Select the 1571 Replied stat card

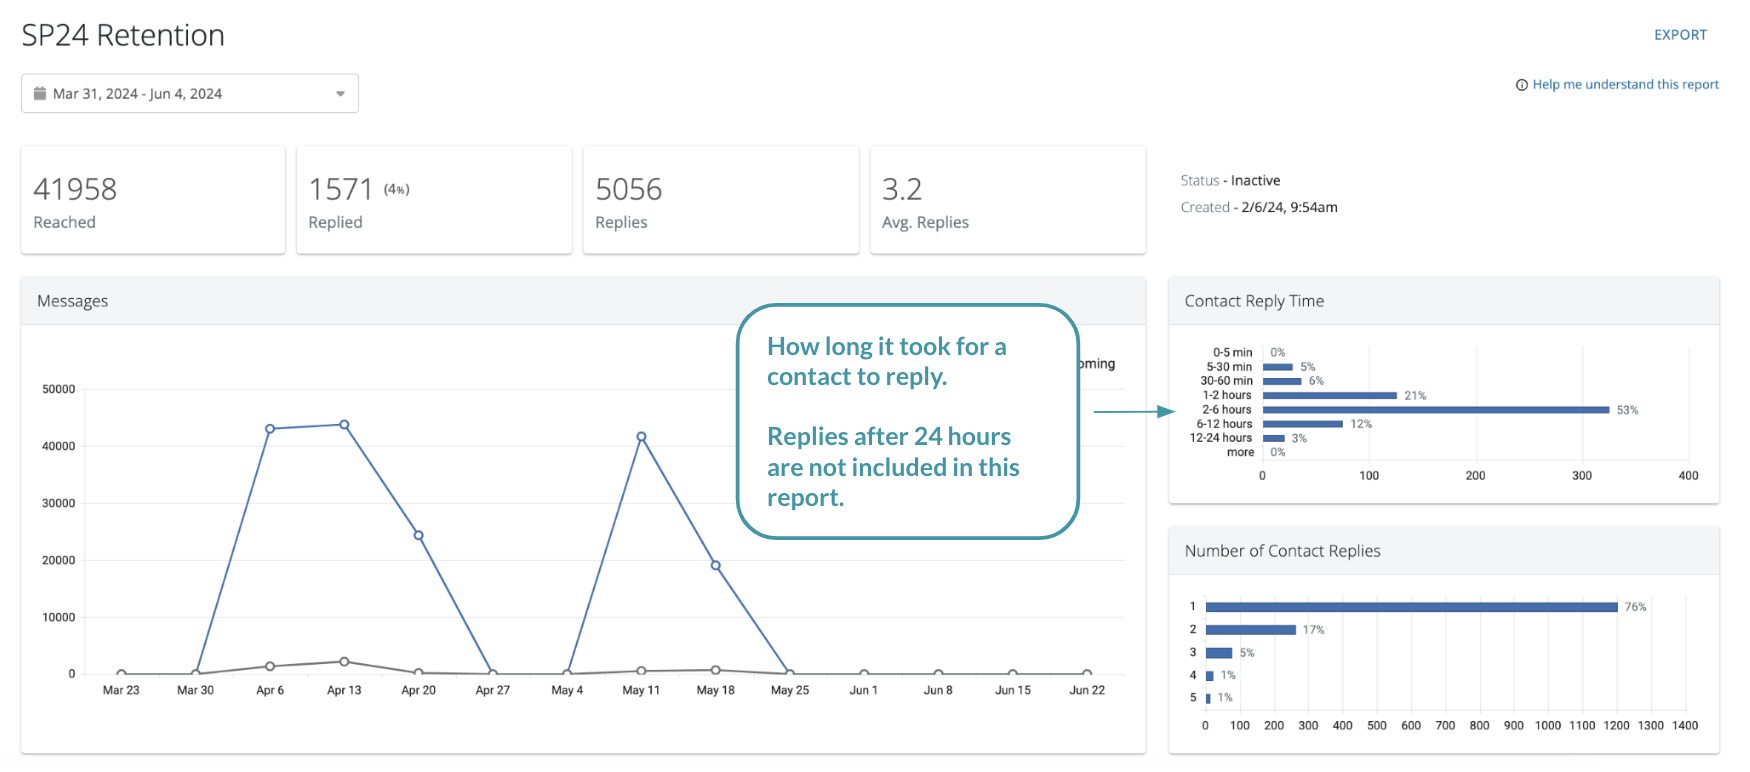(x=434, y=201)
